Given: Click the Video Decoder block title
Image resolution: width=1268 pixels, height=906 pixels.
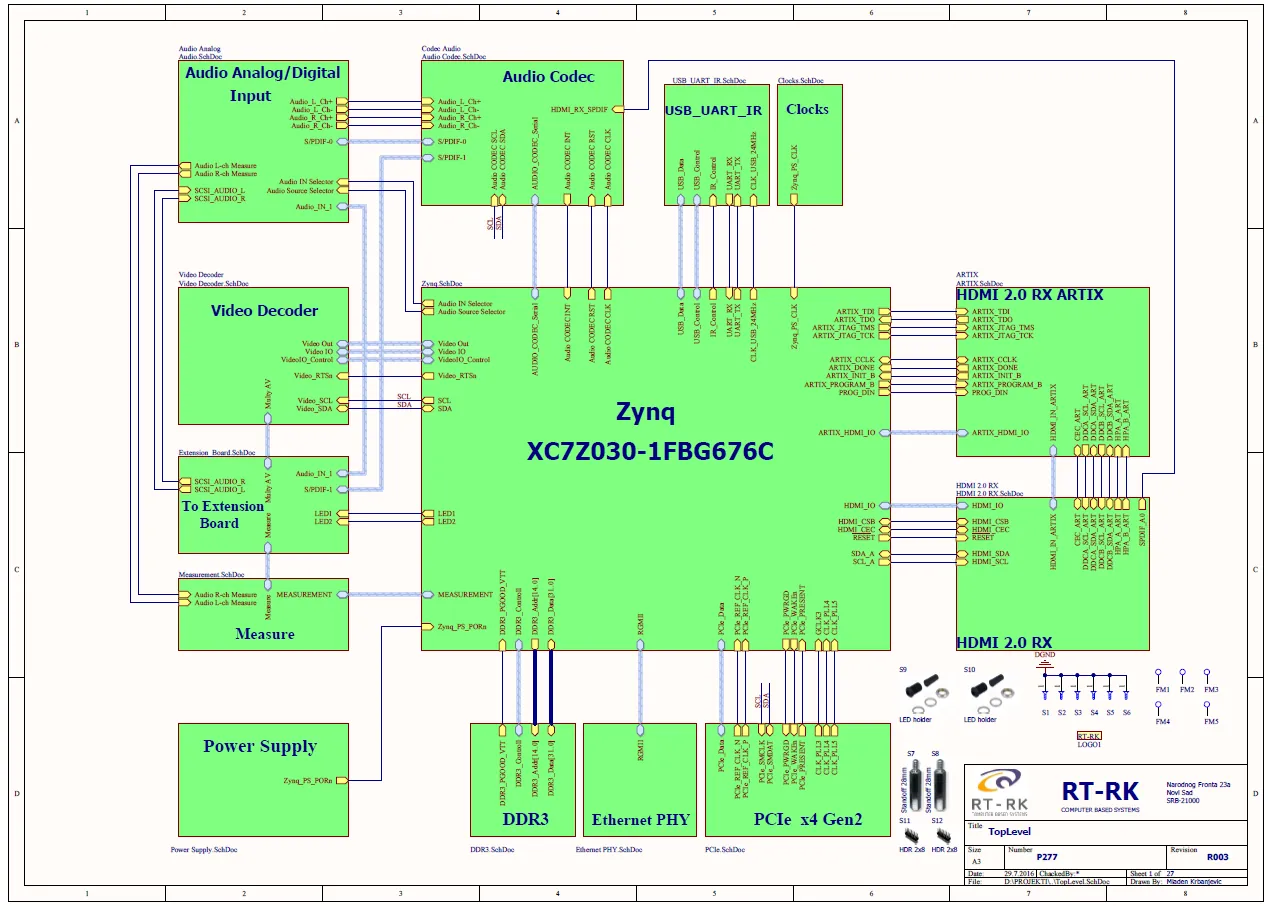Looking at the screenshot, I should click(264, 311).
